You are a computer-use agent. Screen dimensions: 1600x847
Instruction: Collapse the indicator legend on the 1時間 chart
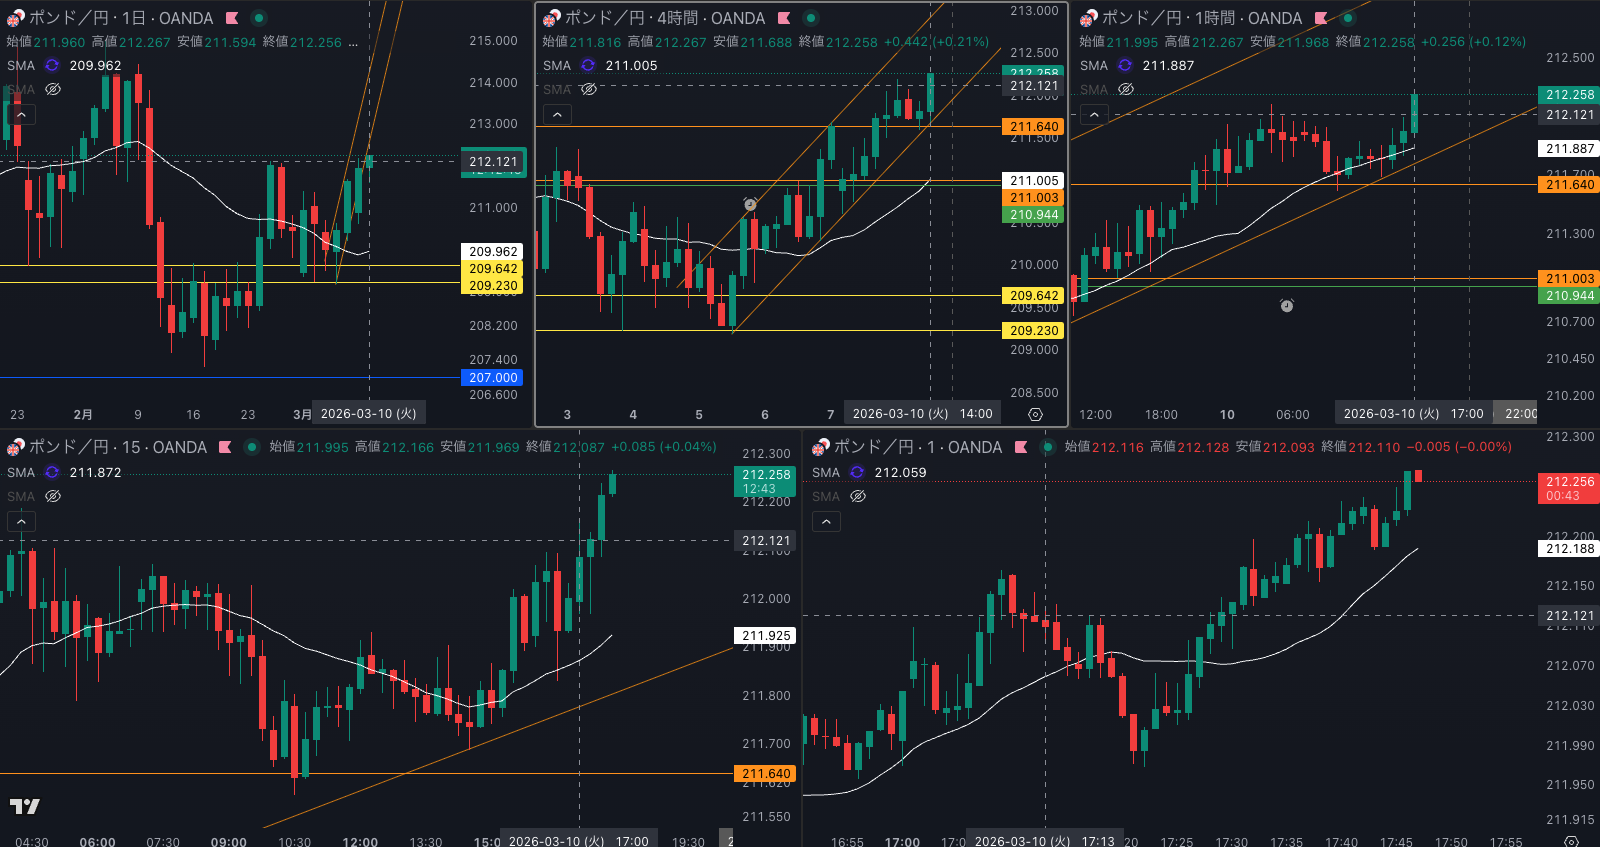pos(1094,115)
